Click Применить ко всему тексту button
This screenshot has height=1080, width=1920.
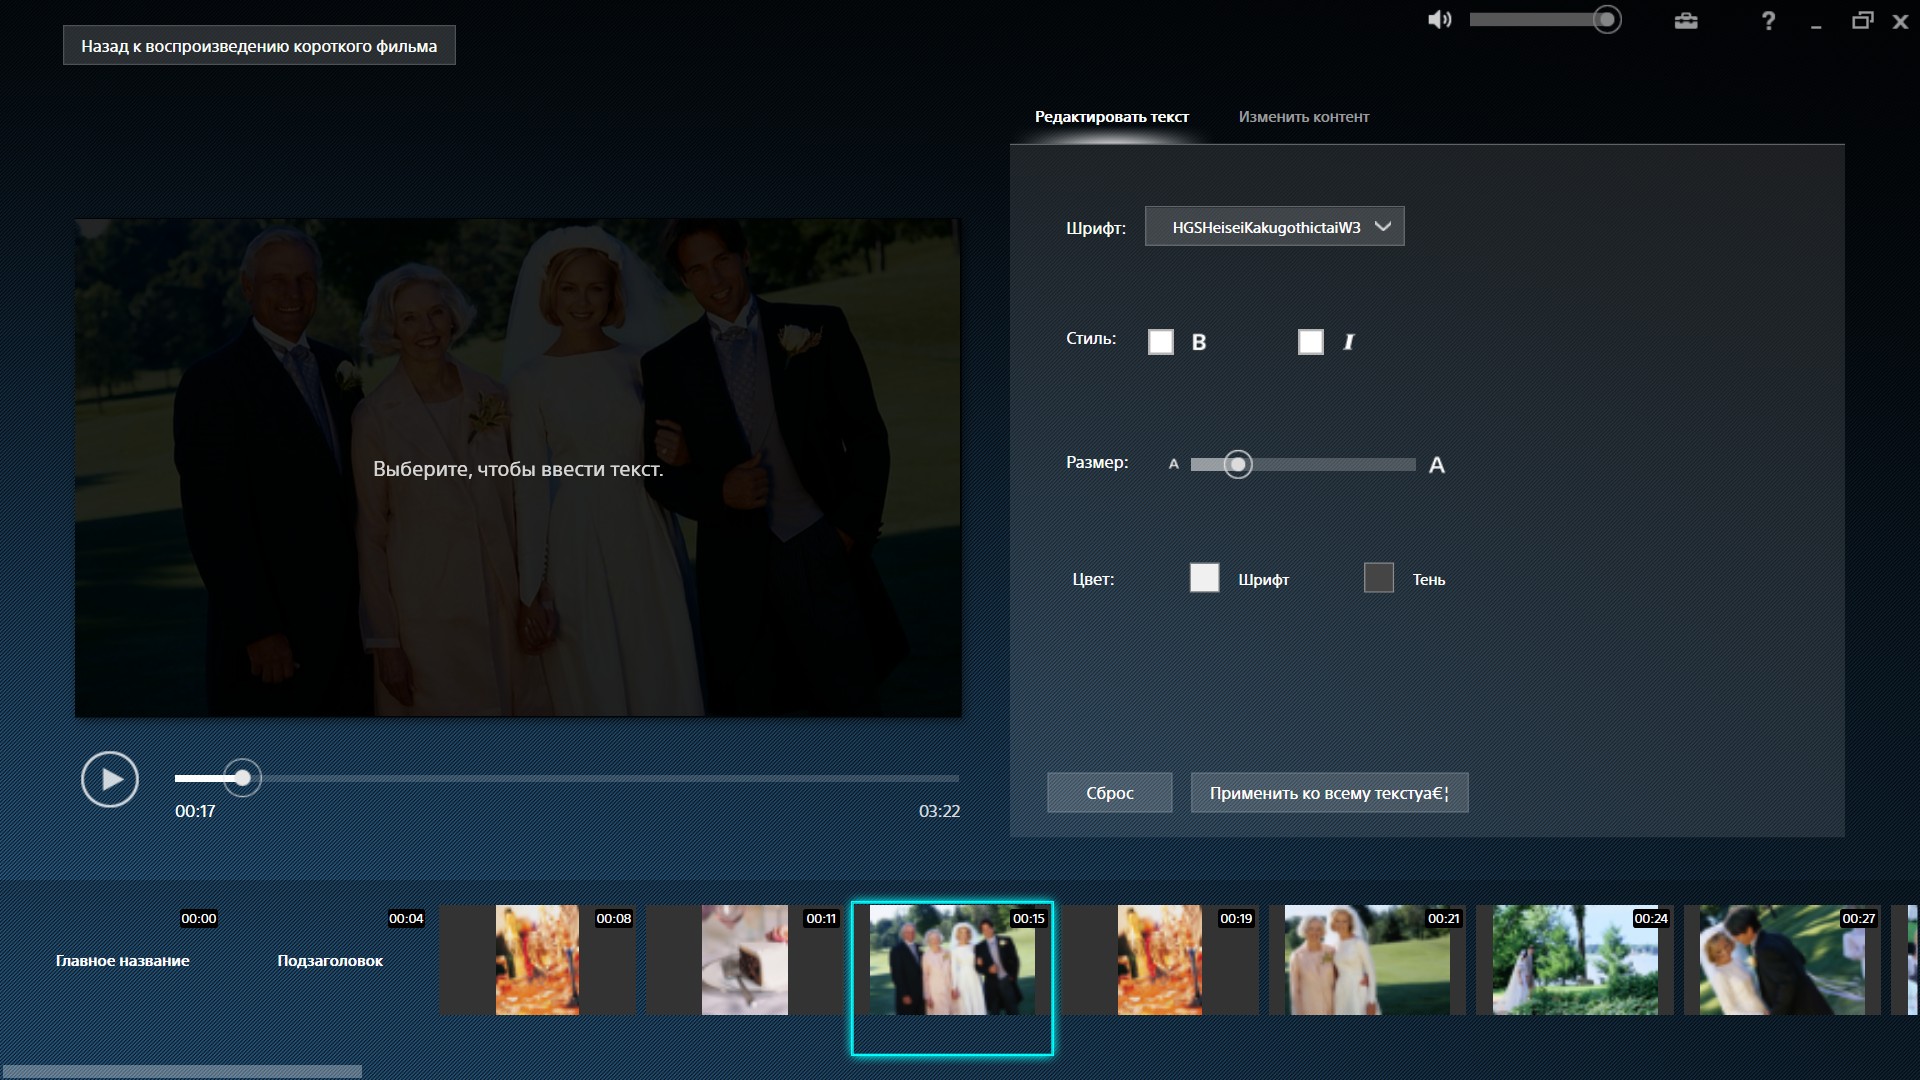[x=1329, y=793]
